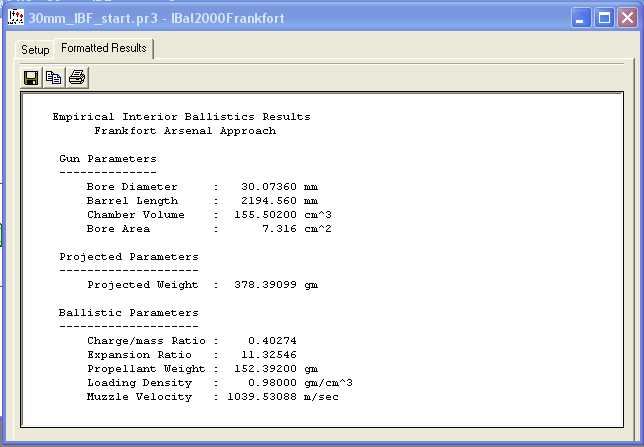The width and height of the screenshot is (644, 447).
Task: Copy results using the copy icon
Action: (54, 78)
